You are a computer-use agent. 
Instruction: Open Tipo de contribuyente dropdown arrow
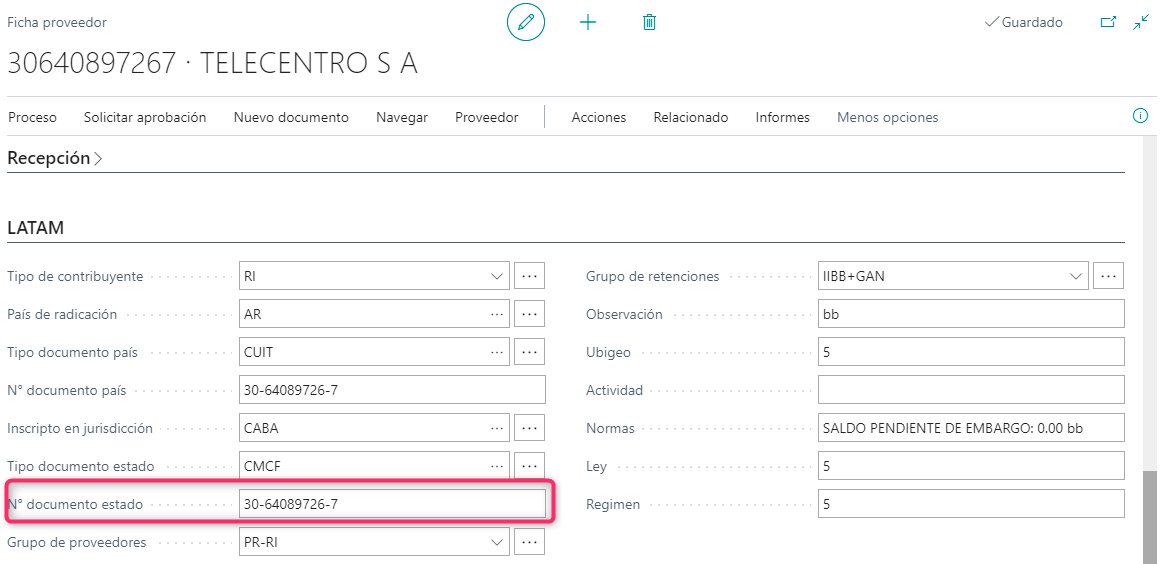[497, 276]
